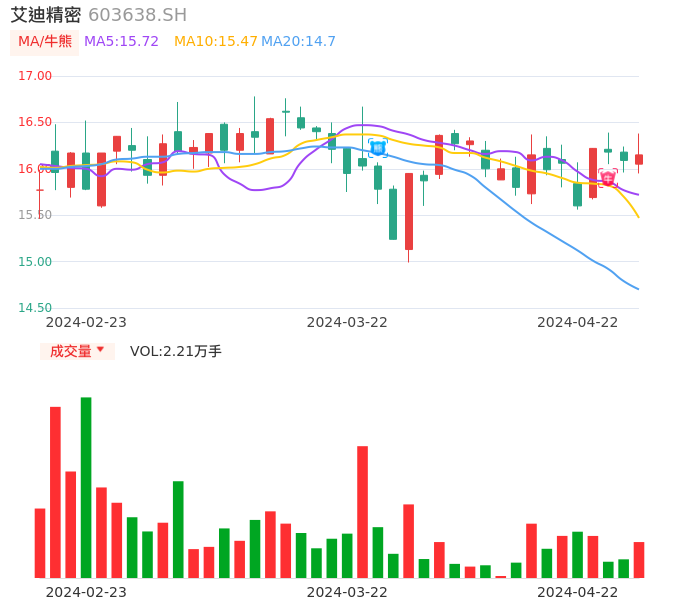This screenshot has width=686, height=606.
Task: Select the tallest green volume bar
Action: pos(86,487)
